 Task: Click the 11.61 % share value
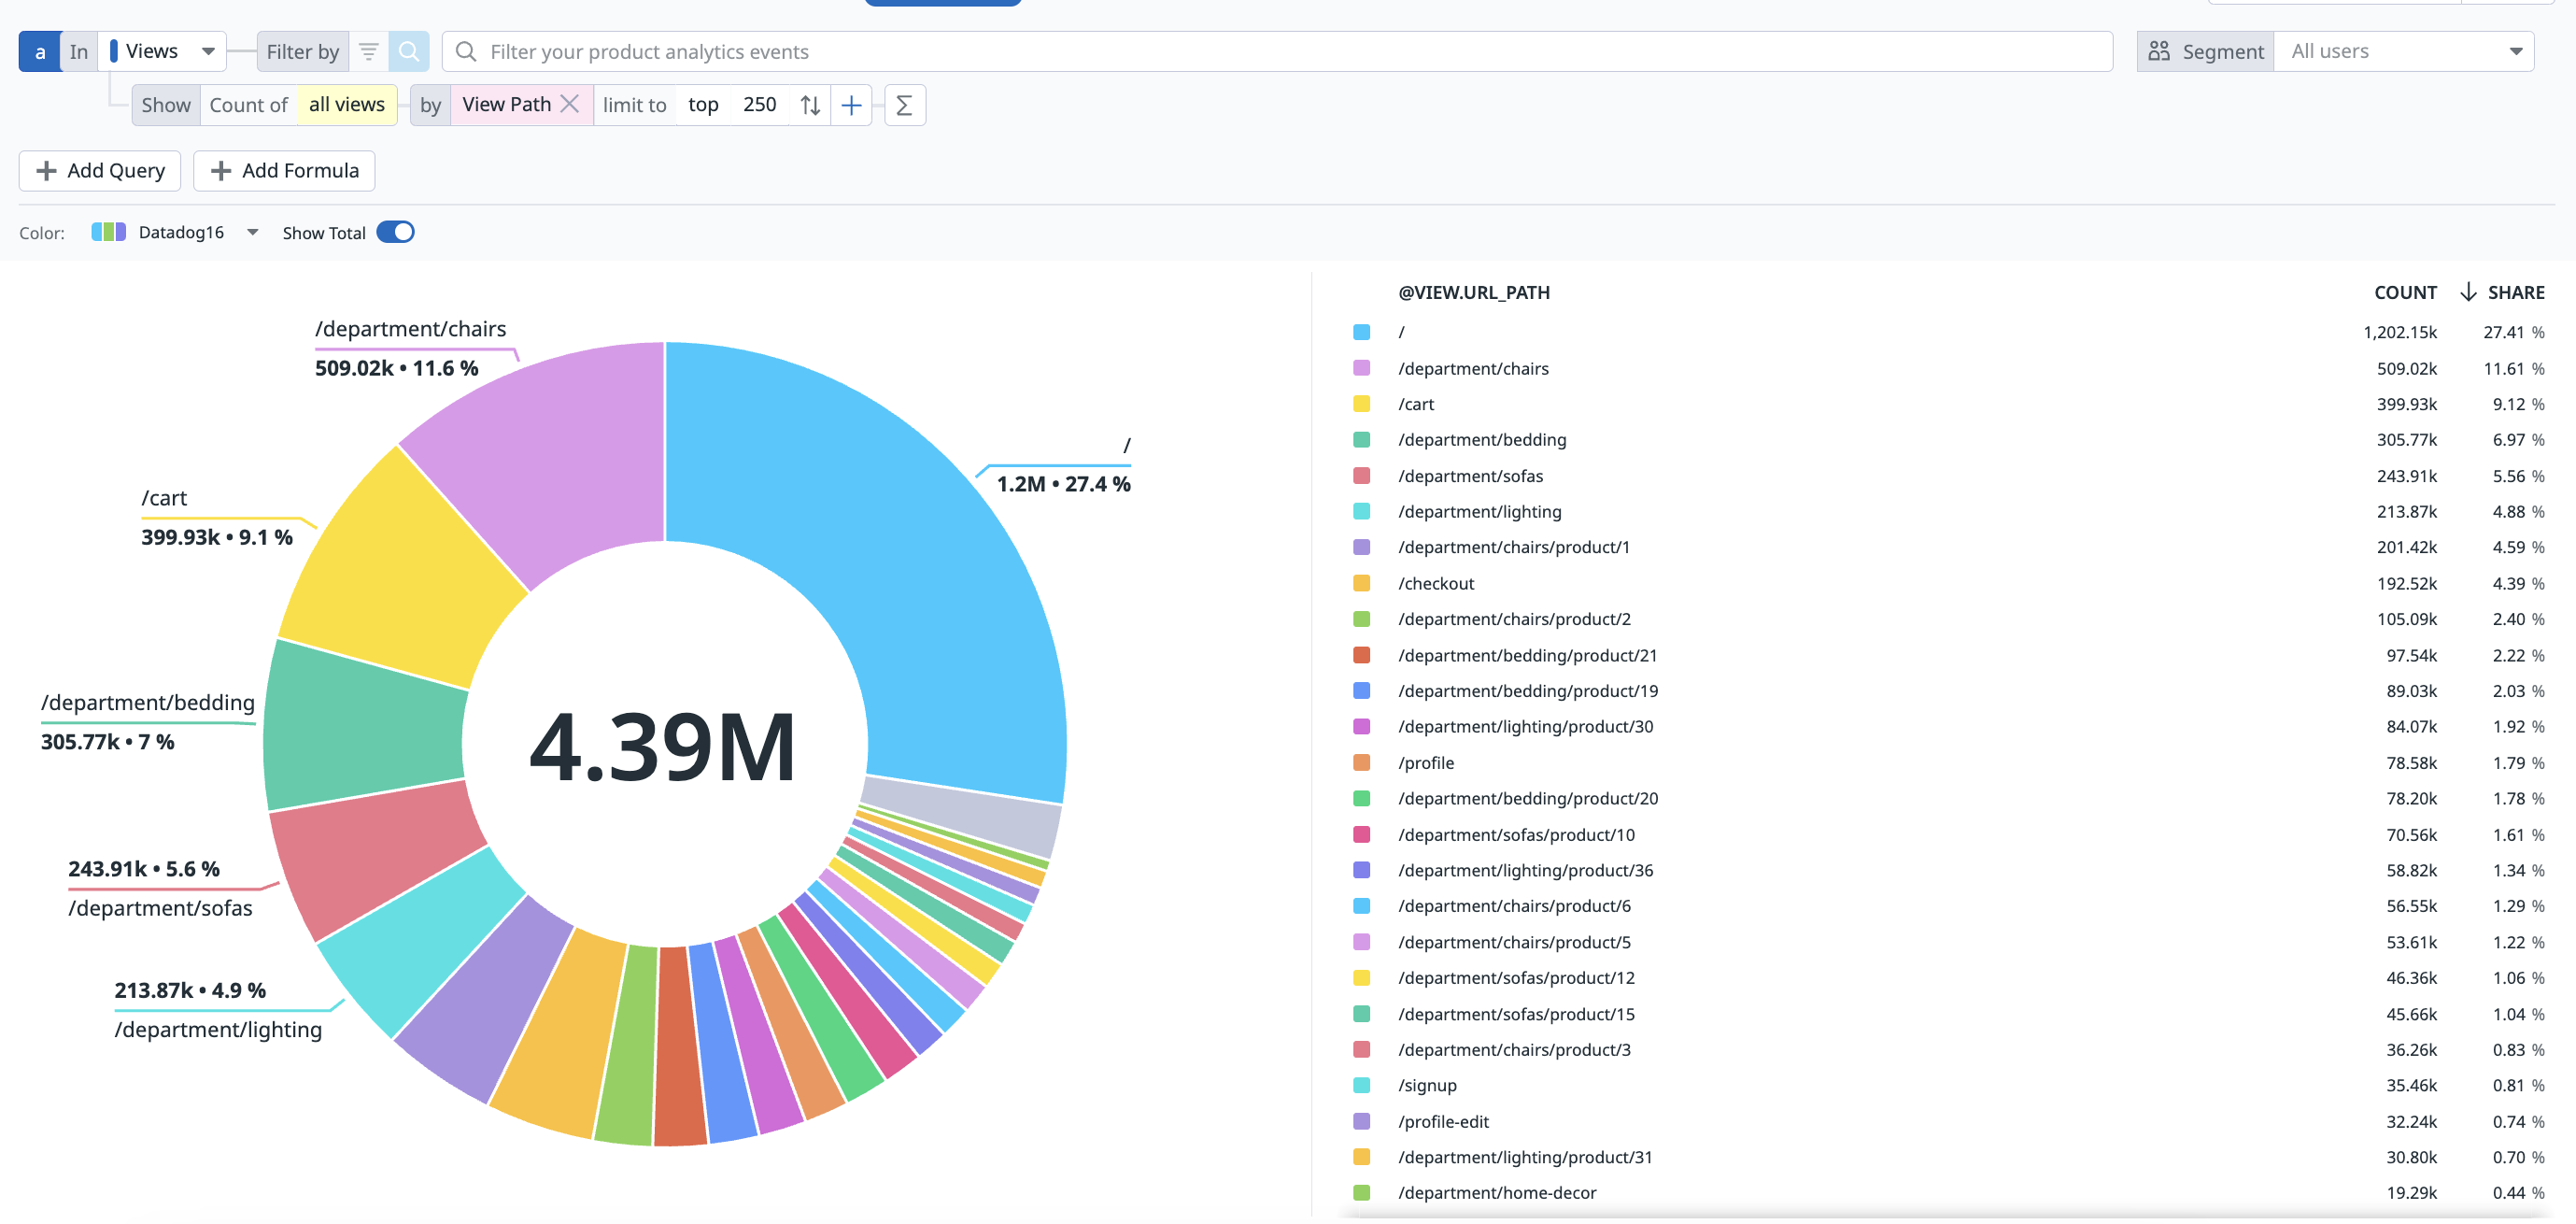(2514, 368)
